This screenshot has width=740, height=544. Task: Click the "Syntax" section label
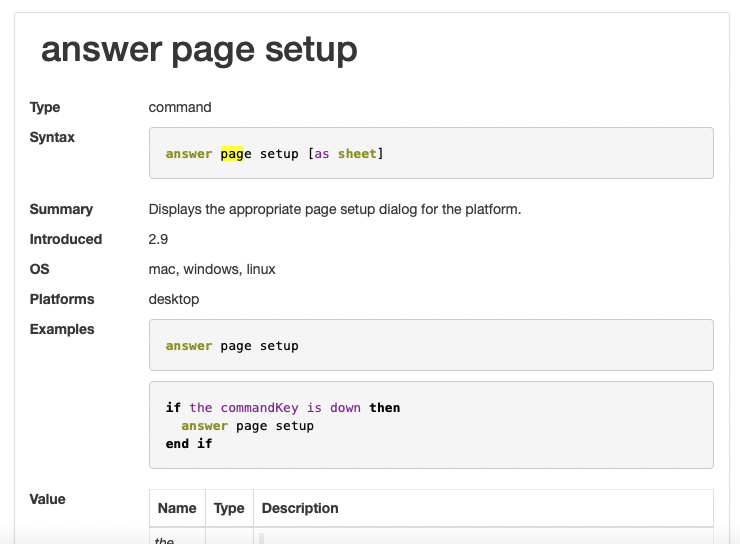52,137
